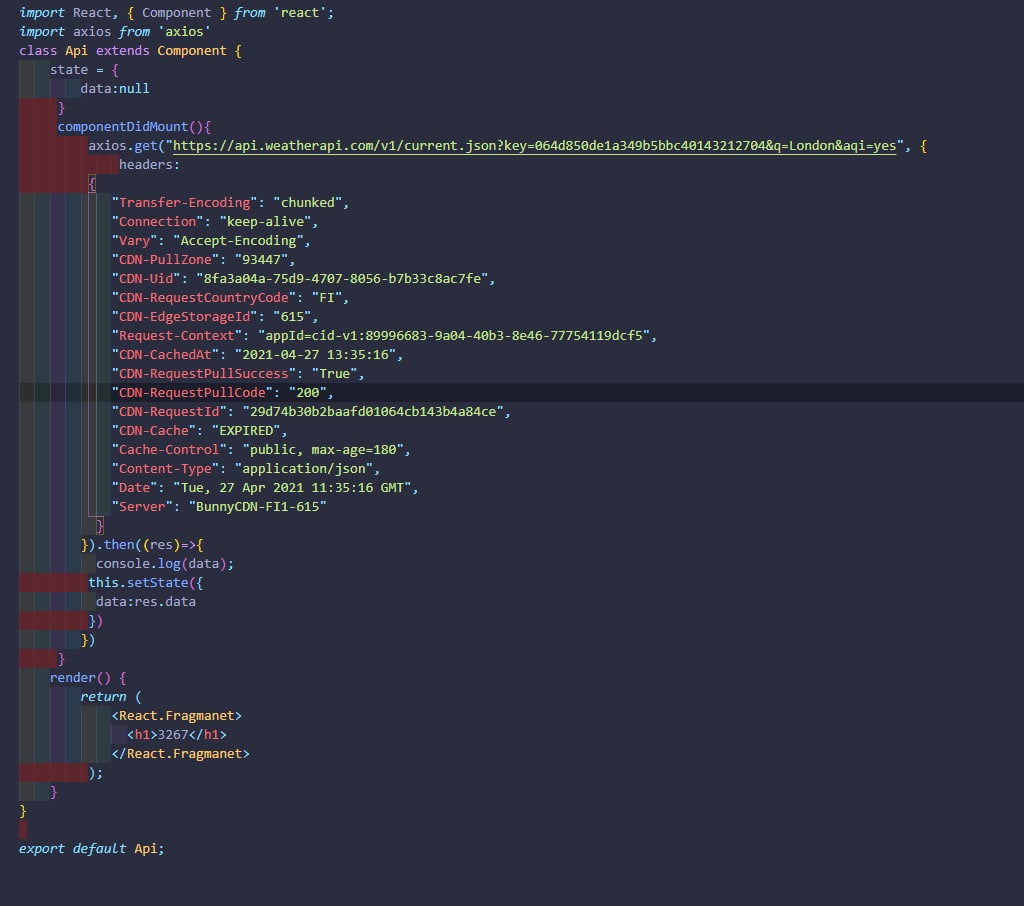1024x906 pixels.
Task: Click highlighted "CDN-RequestPullCode": "200" line
Action: click(222, 393)
